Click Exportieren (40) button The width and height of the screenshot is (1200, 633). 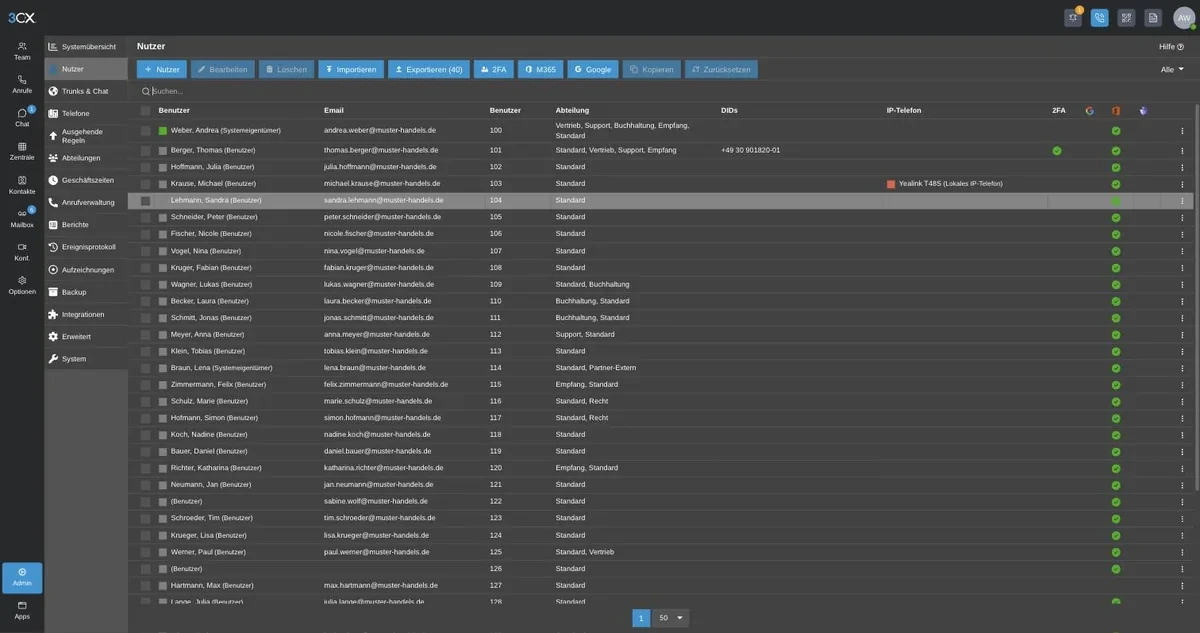(429, 69)
